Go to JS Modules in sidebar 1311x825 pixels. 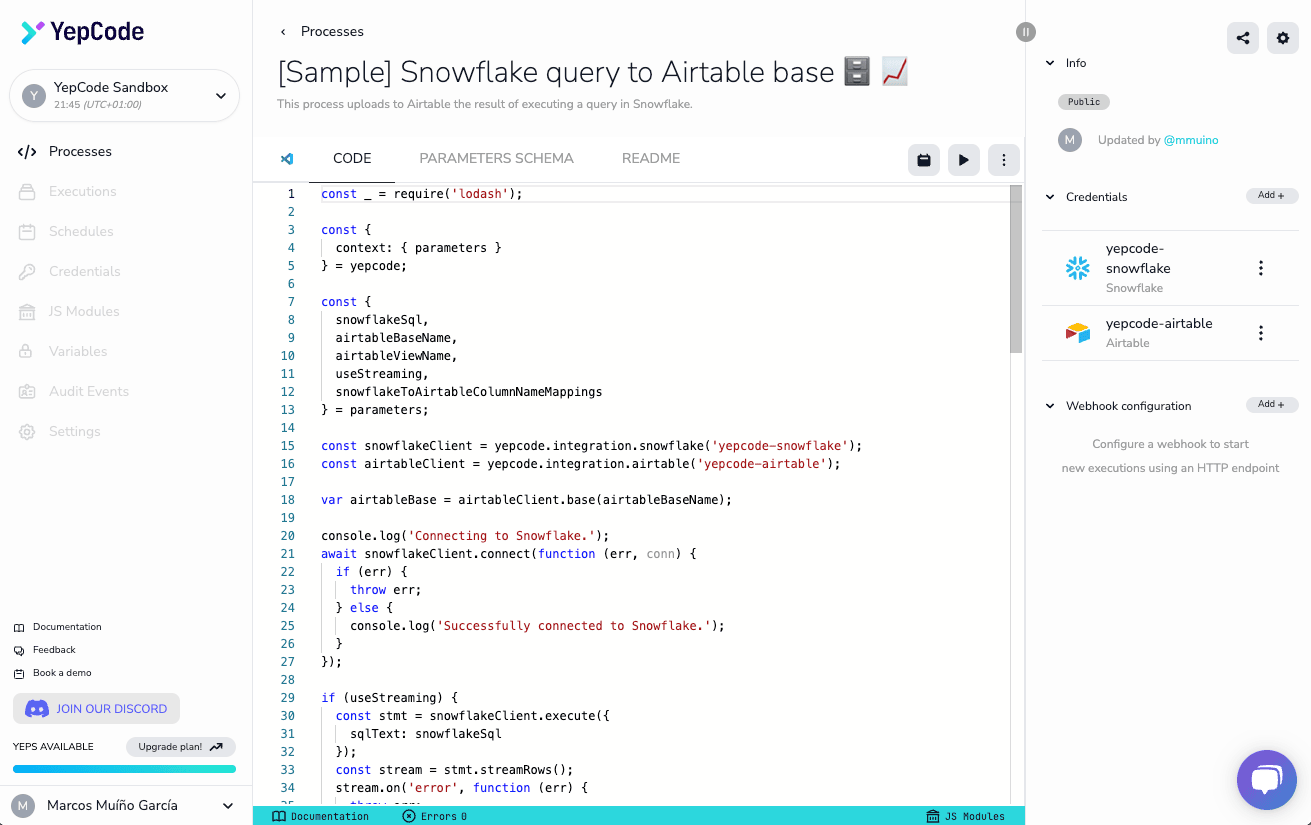click(84, 312)
